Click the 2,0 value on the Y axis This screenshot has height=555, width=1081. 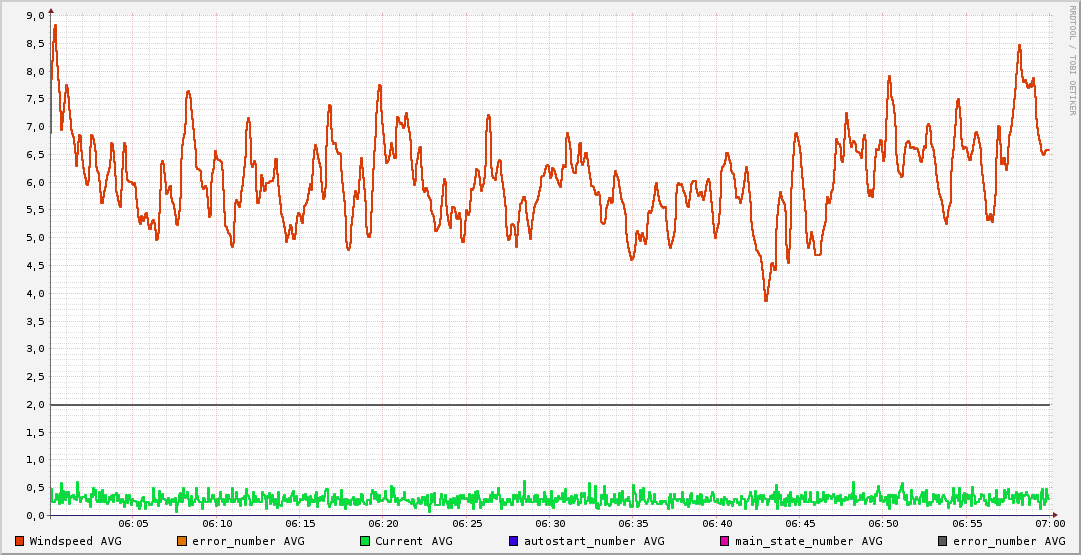34,405
